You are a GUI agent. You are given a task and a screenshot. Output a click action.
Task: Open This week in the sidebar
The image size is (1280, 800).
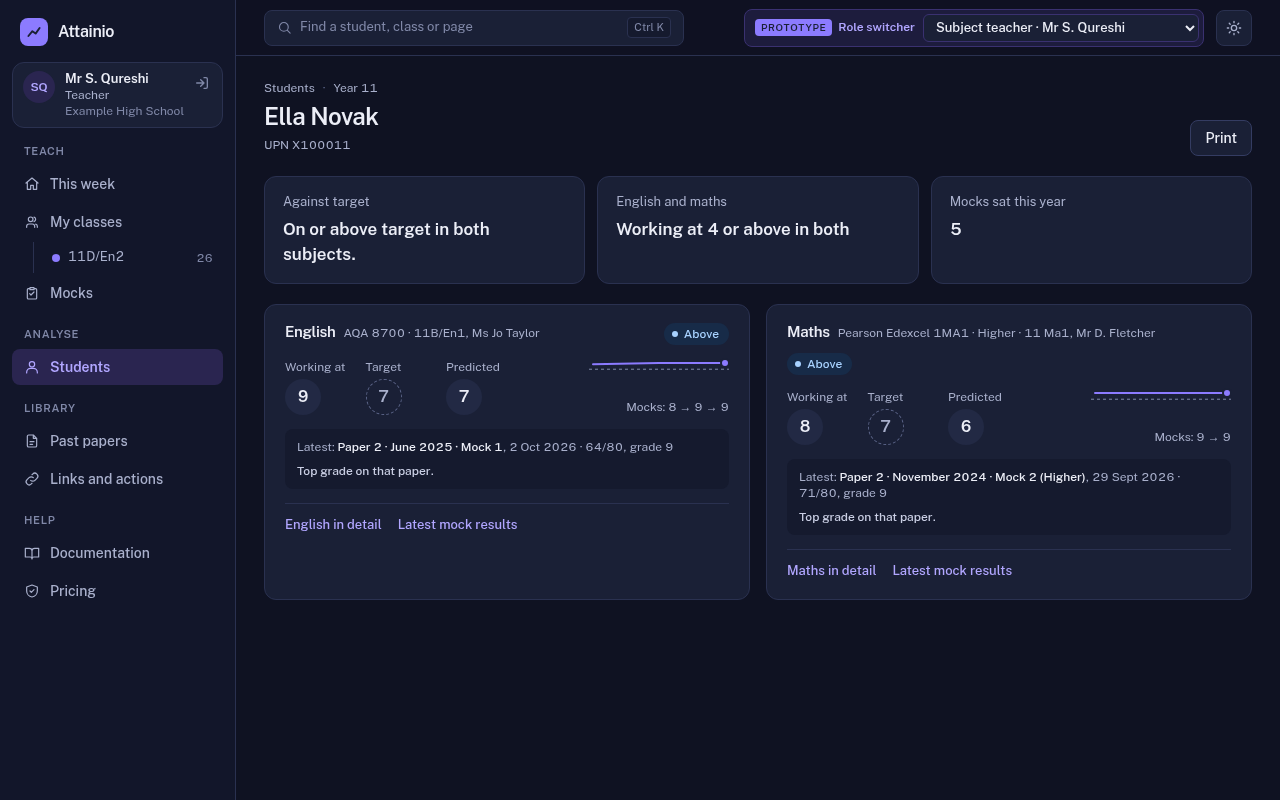tap(117, 184)
